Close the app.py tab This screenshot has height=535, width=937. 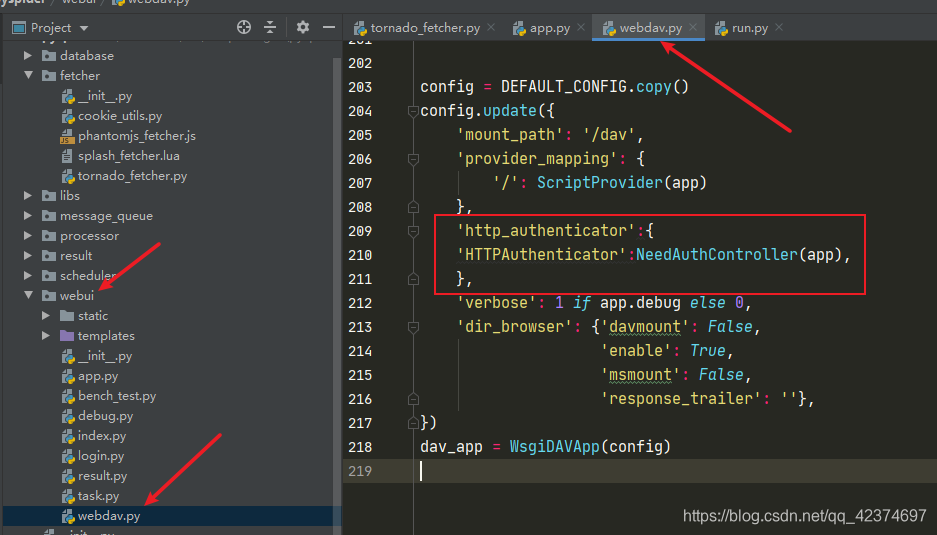click(581, 27)
